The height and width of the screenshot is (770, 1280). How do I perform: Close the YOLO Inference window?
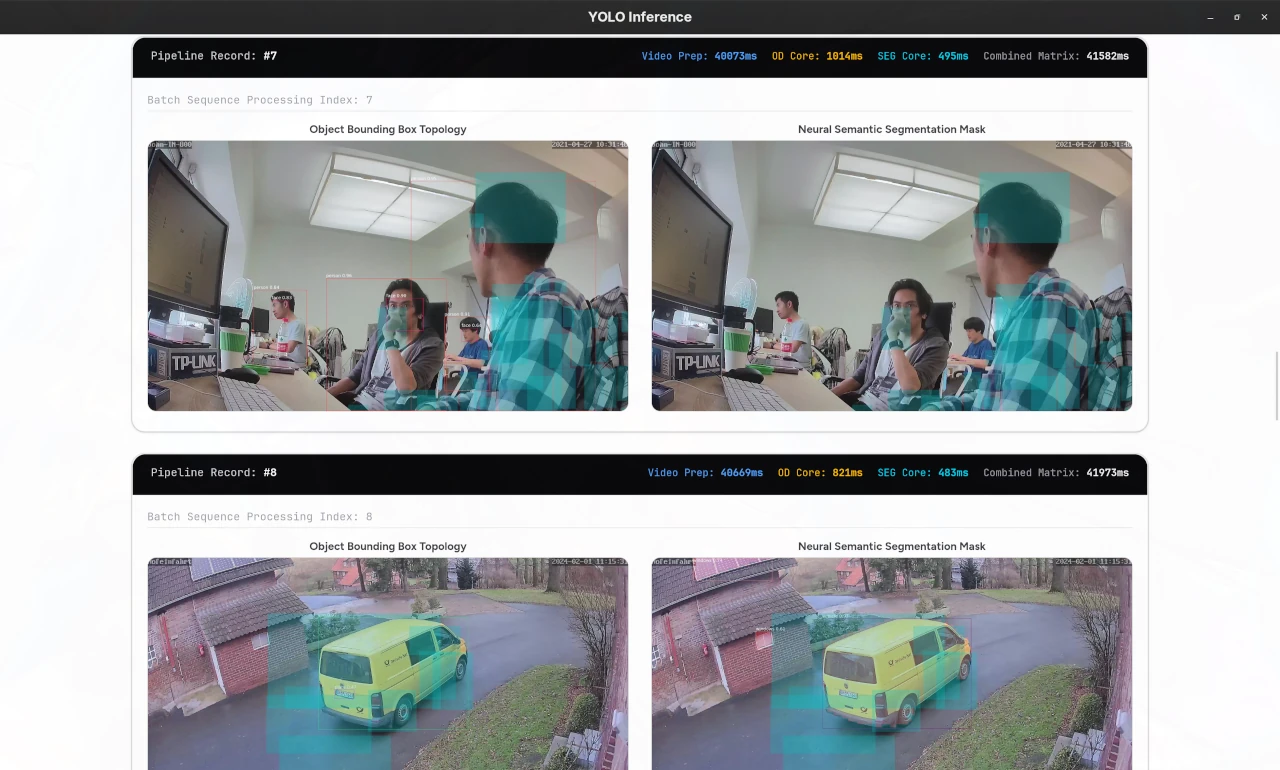tap(1264, 17)
